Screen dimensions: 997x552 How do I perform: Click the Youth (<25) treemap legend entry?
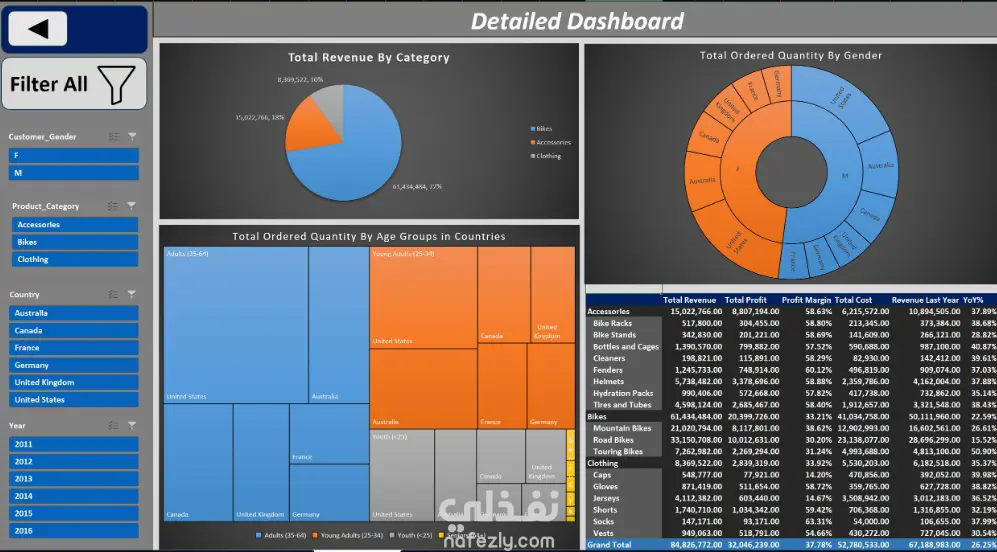(x=411, y=535)
